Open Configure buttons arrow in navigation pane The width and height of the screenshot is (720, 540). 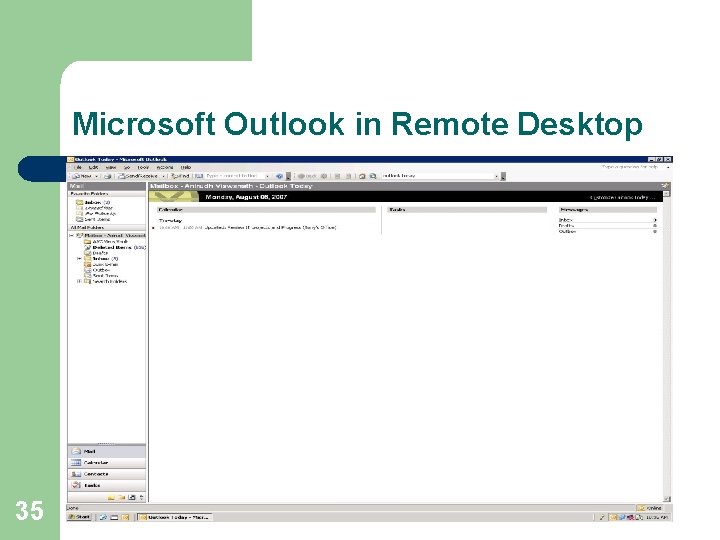[141, 497]
